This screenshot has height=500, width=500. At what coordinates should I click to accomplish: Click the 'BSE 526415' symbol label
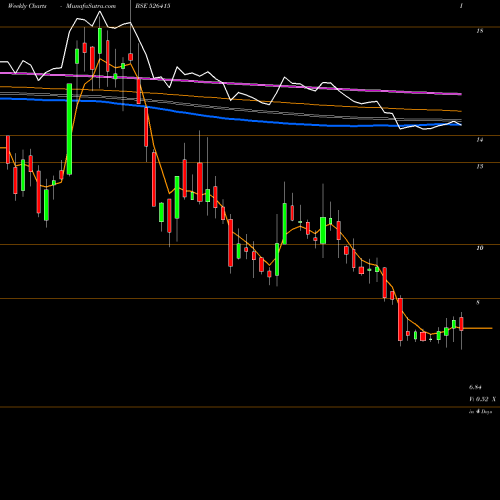click(153, 6)
